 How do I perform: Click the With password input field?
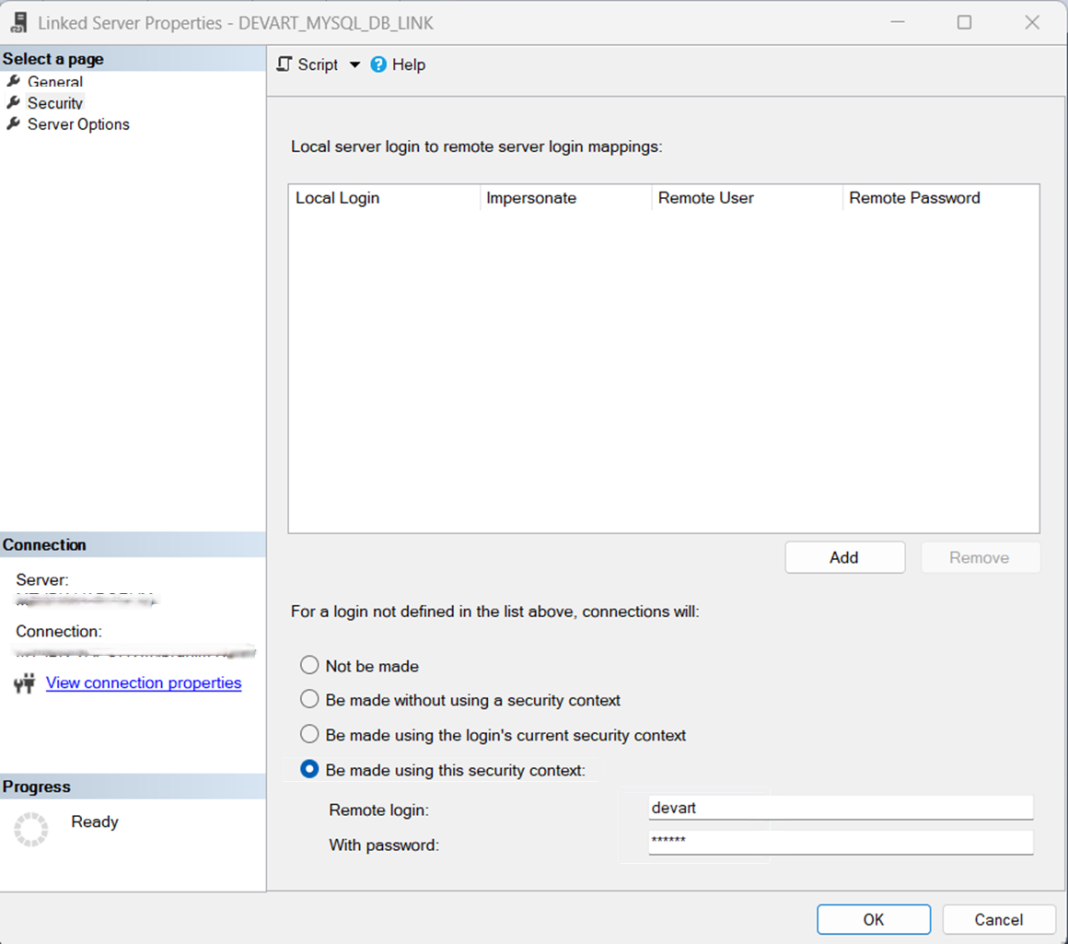[x=841, y=843]
